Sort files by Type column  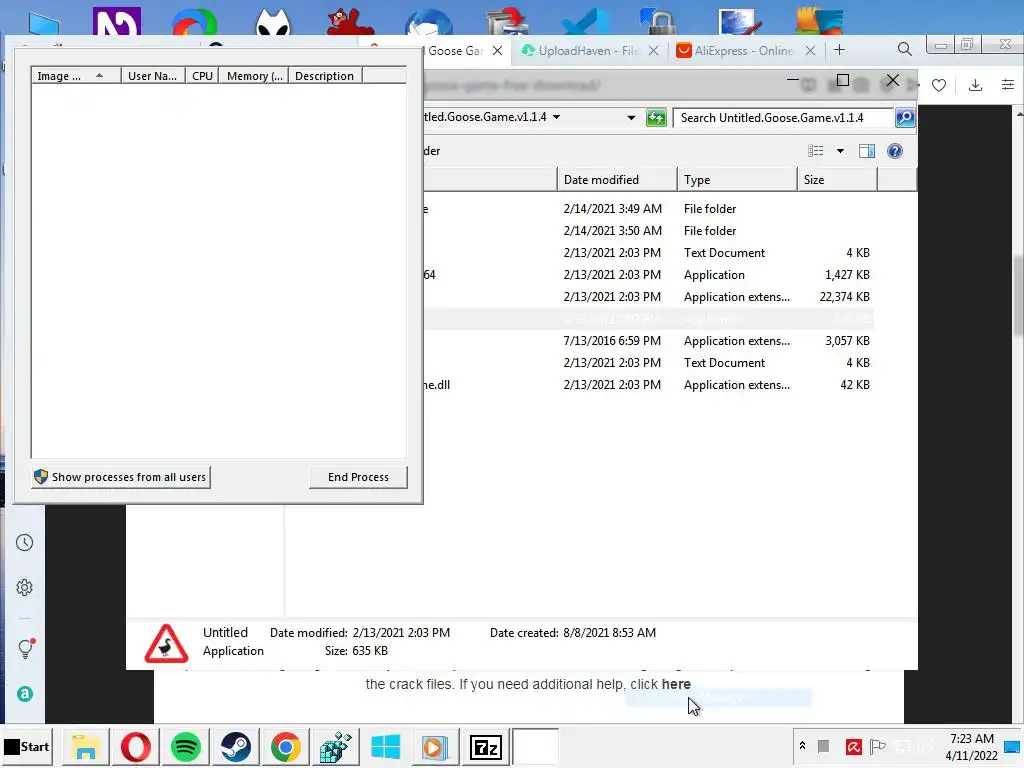tap(737, 180)
